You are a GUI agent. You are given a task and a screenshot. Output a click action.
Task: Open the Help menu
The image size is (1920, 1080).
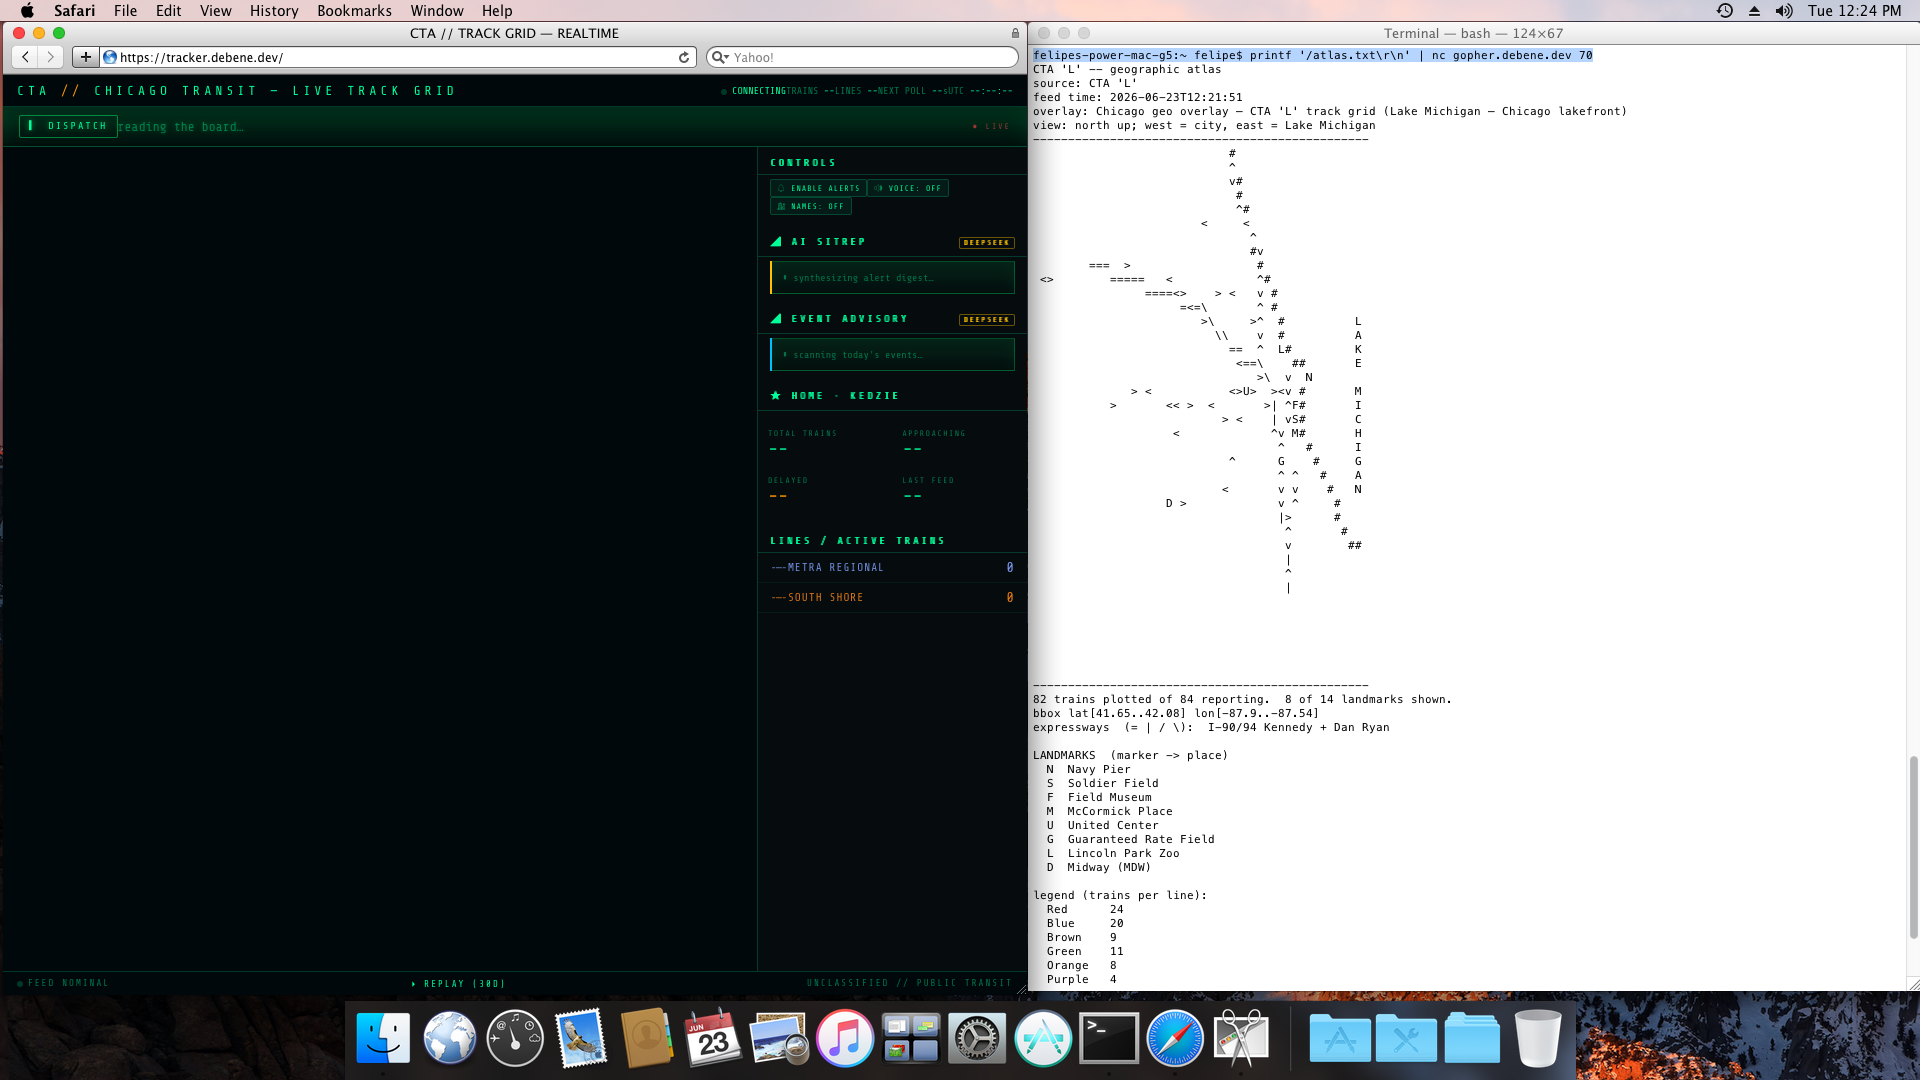(x=497, y=11)
